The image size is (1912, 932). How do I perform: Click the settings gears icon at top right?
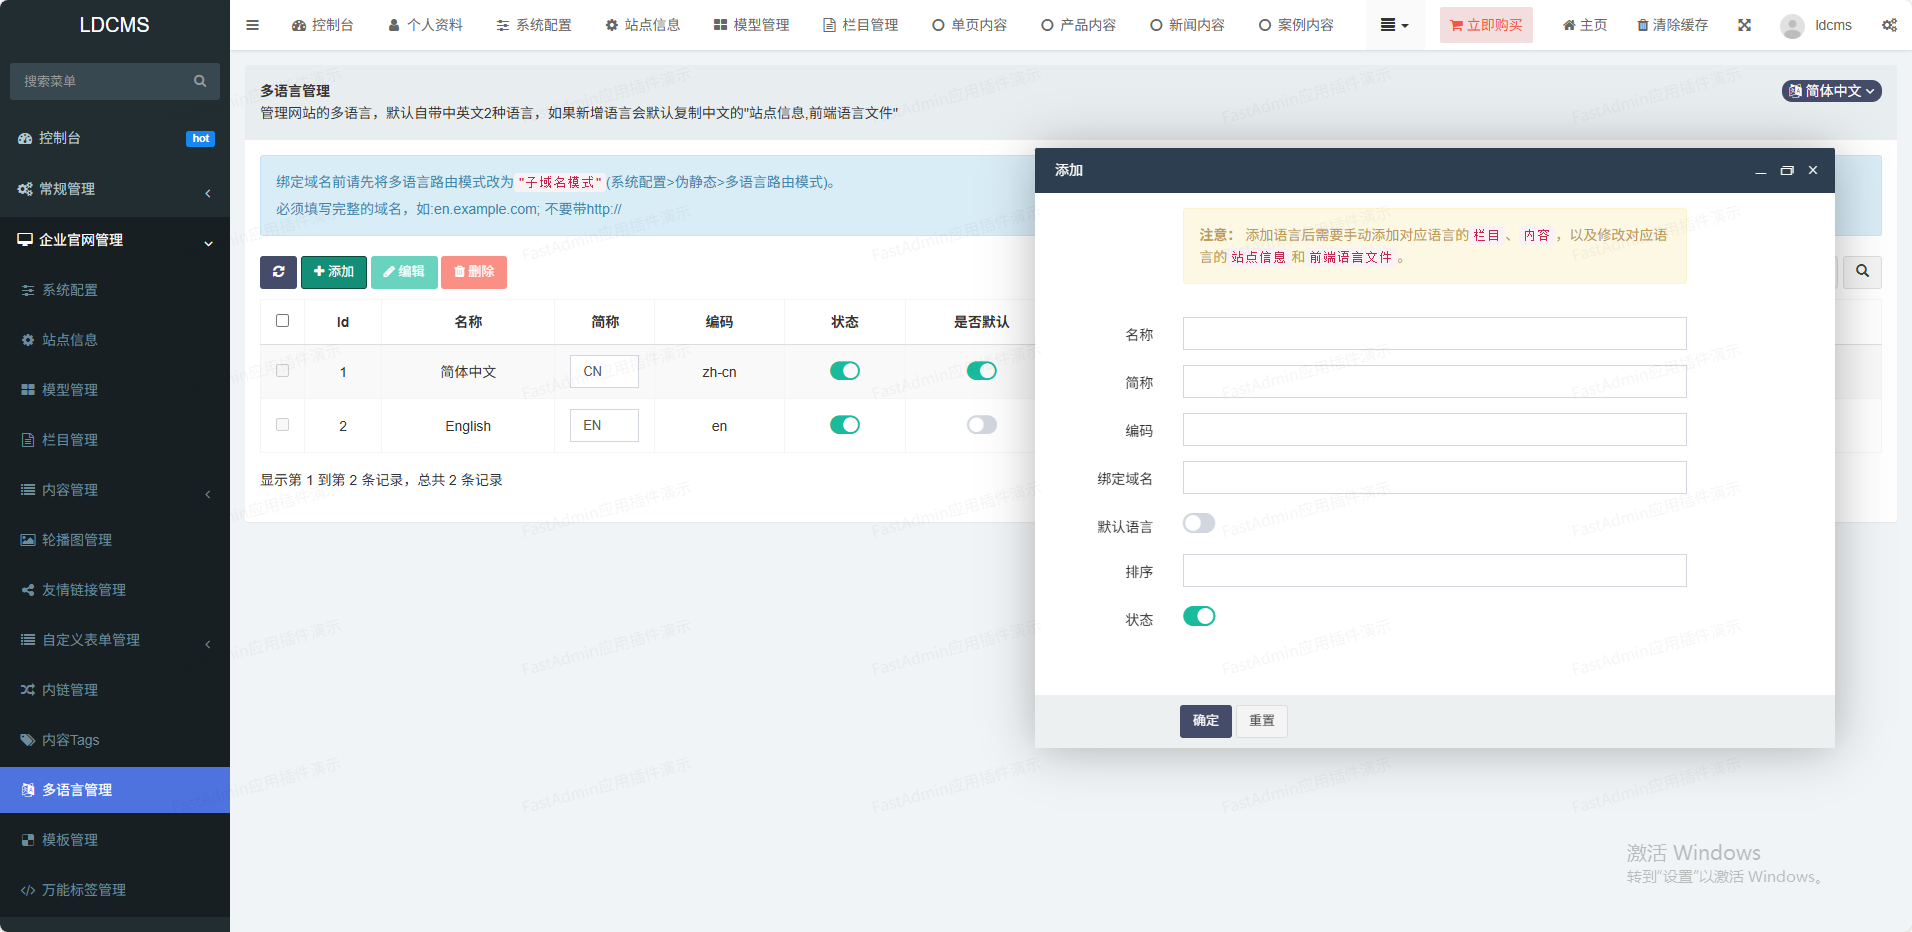click(1888, 25)
